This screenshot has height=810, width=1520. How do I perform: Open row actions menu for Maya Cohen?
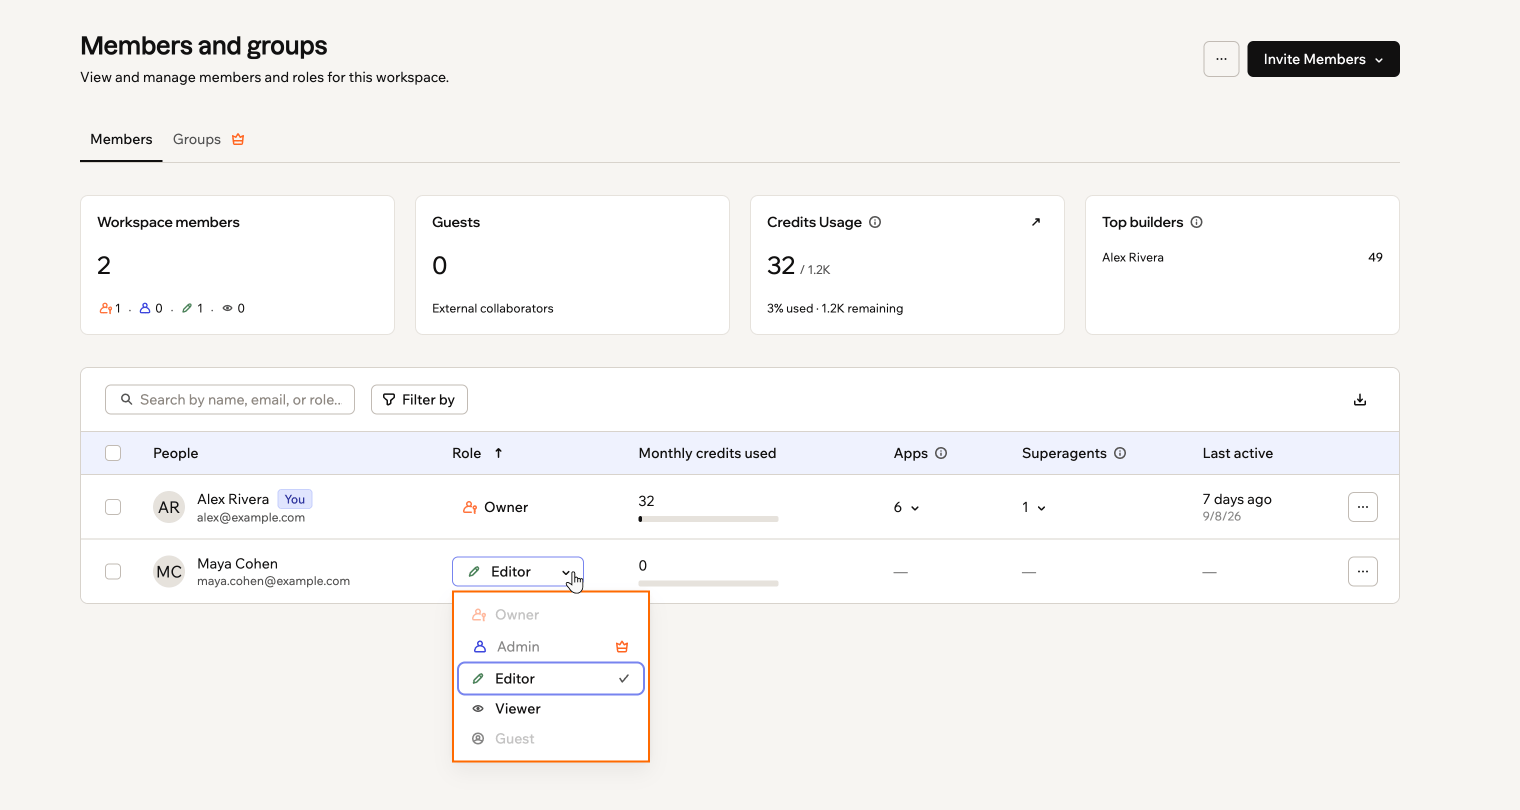[x=1363, y=571]
